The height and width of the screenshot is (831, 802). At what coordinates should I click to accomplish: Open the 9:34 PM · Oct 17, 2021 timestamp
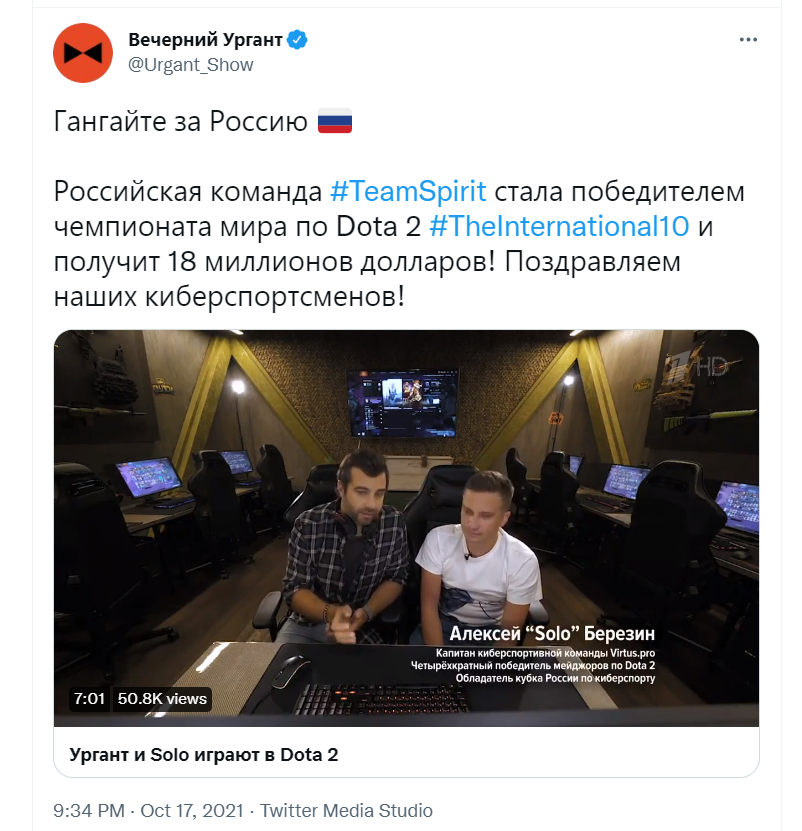[148, 810]
